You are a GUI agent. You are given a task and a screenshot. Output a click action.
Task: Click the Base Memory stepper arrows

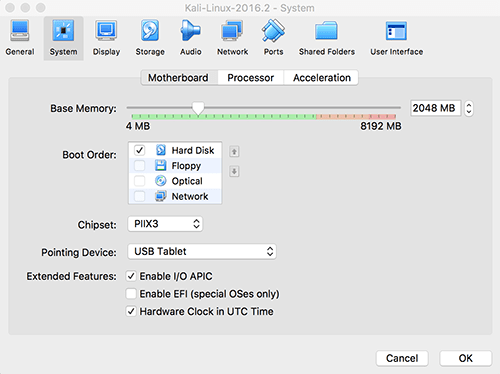(x=469, y=108)
